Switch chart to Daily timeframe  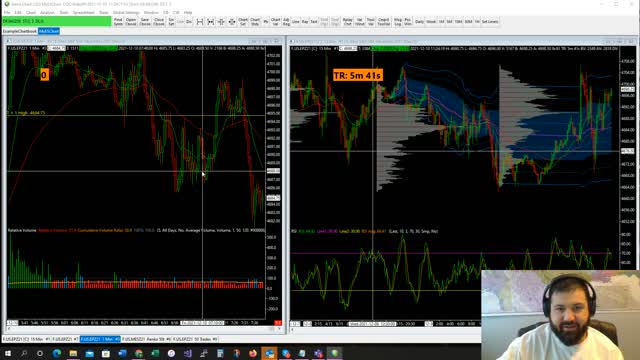[x=420, y=22]
